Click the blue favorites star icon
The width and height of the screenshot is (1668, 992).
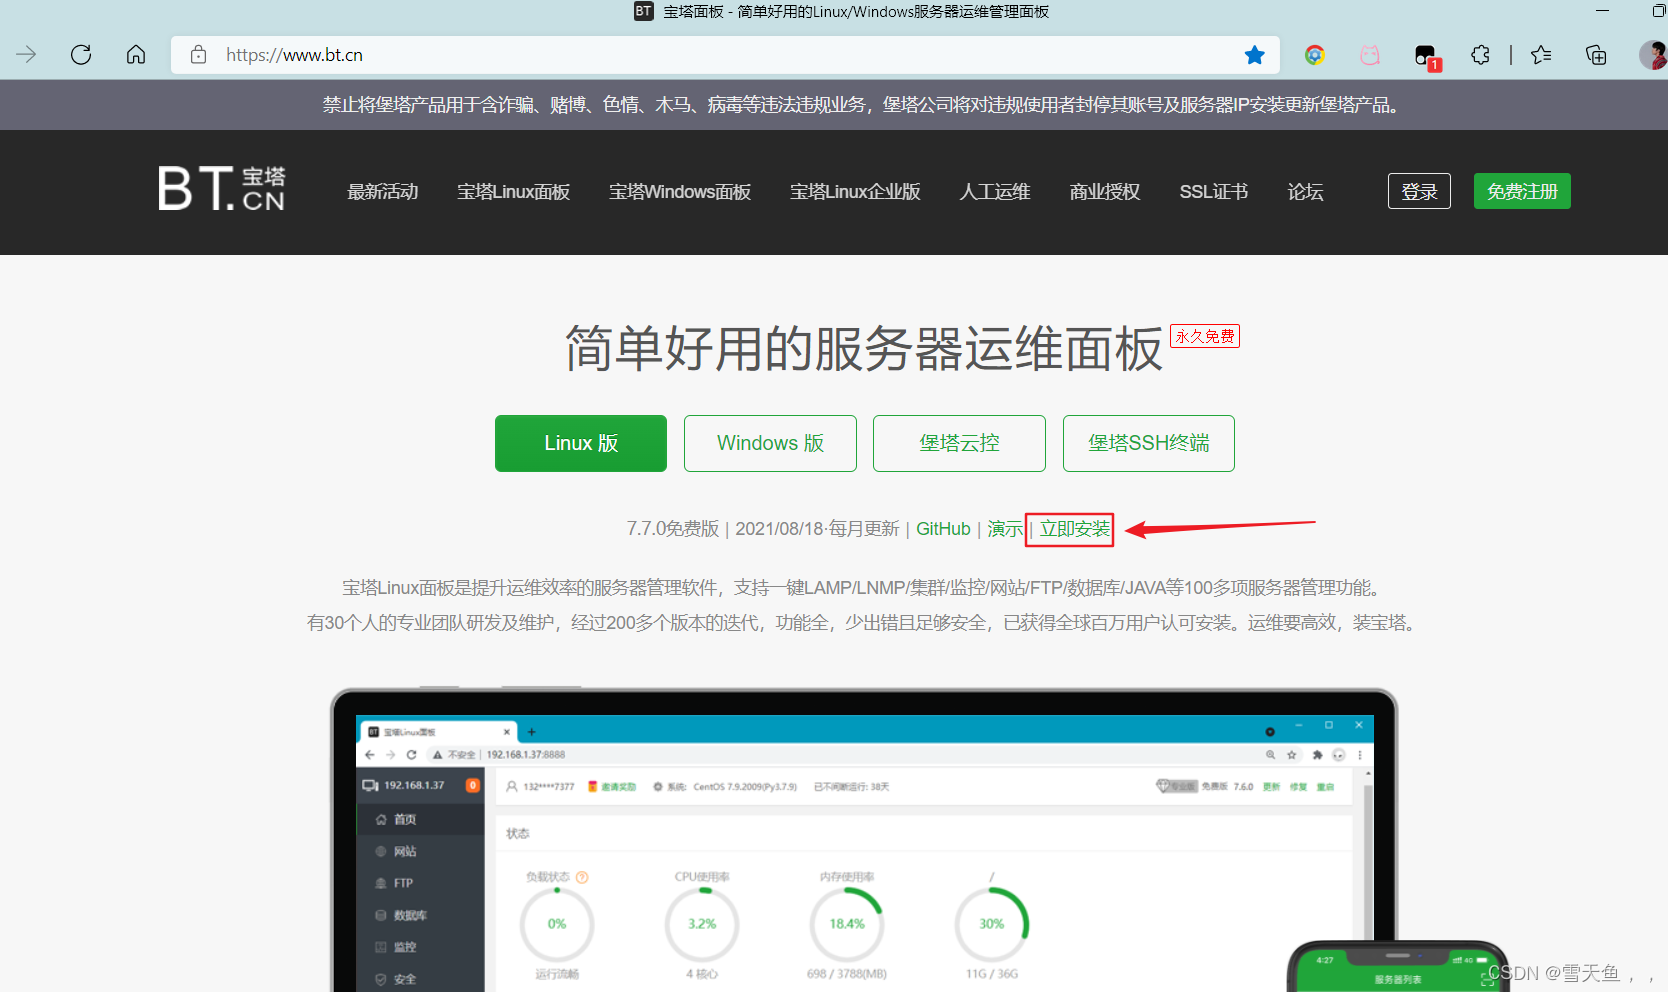tap(1254, 55)
